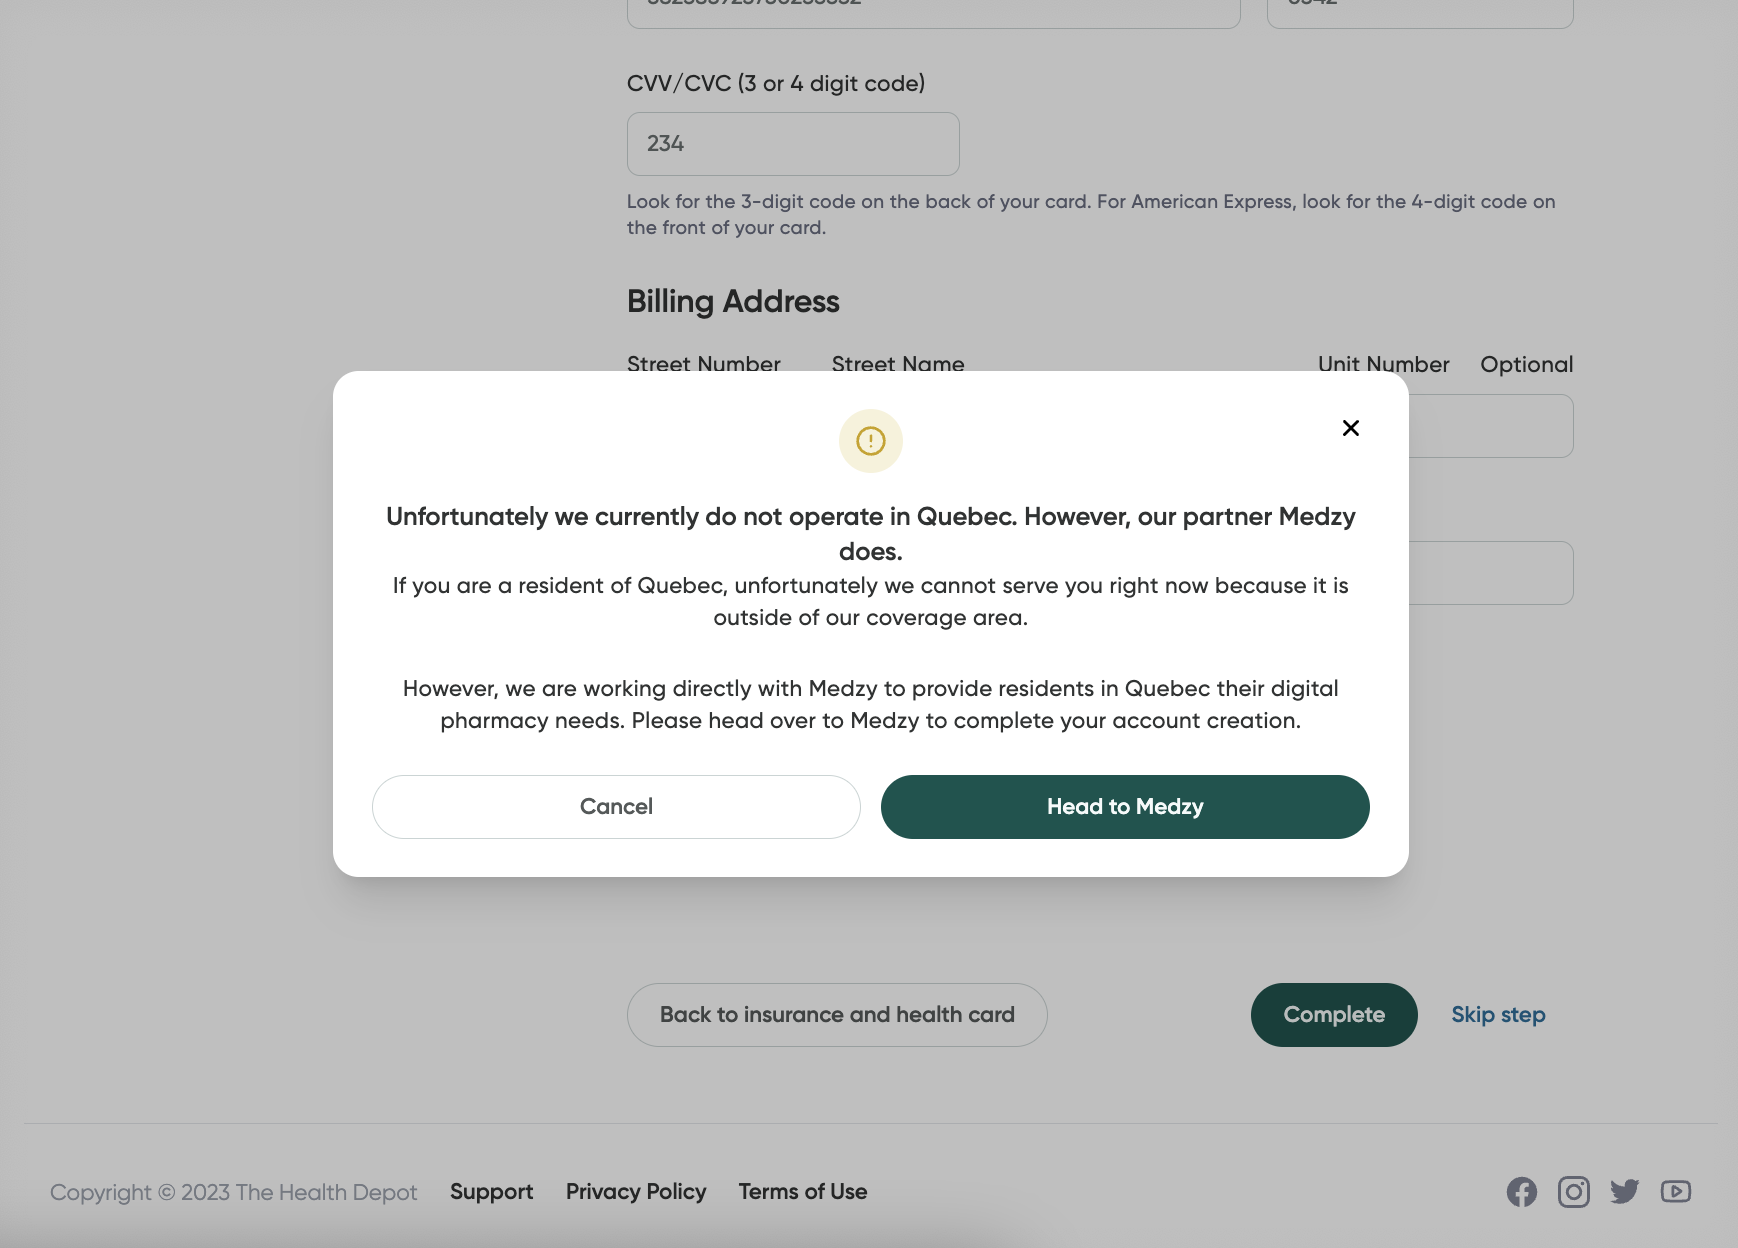The image size is (1738, 1248).
Task: Focus the CVV/CVC input field
Action: coord(792,144)
